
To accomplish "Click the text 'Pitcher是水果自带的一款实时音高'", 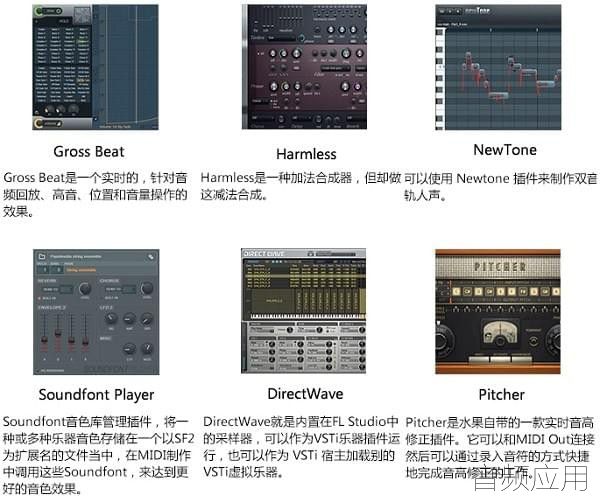I will pos(499,423).
